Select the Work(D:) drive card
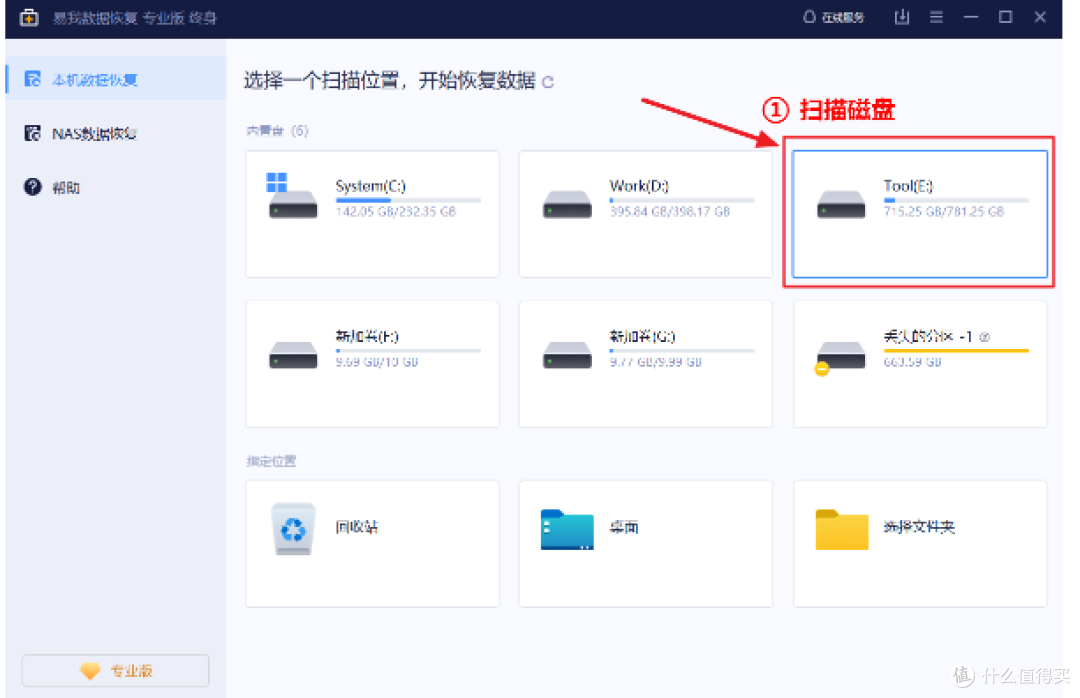 (645, 214)
